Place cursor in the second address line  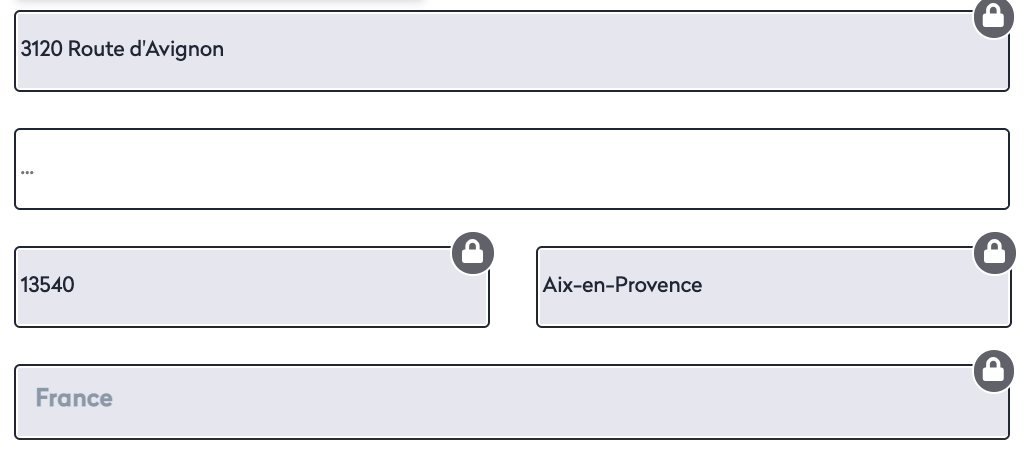(x=500, y=169)
